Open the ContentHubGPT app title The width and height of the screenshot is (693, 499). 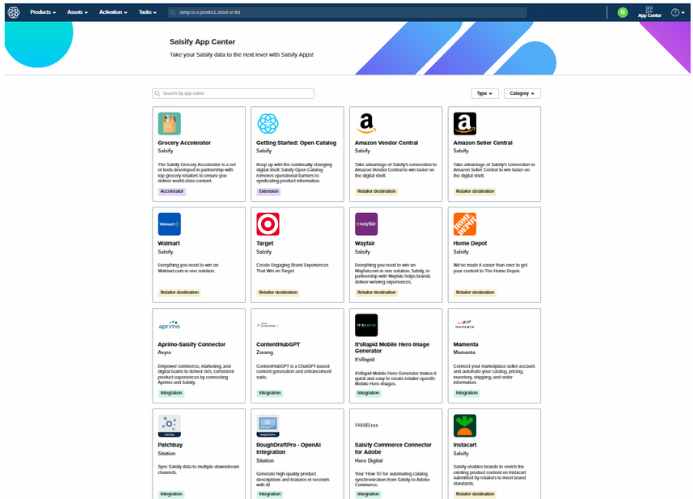tap(279, 345)
